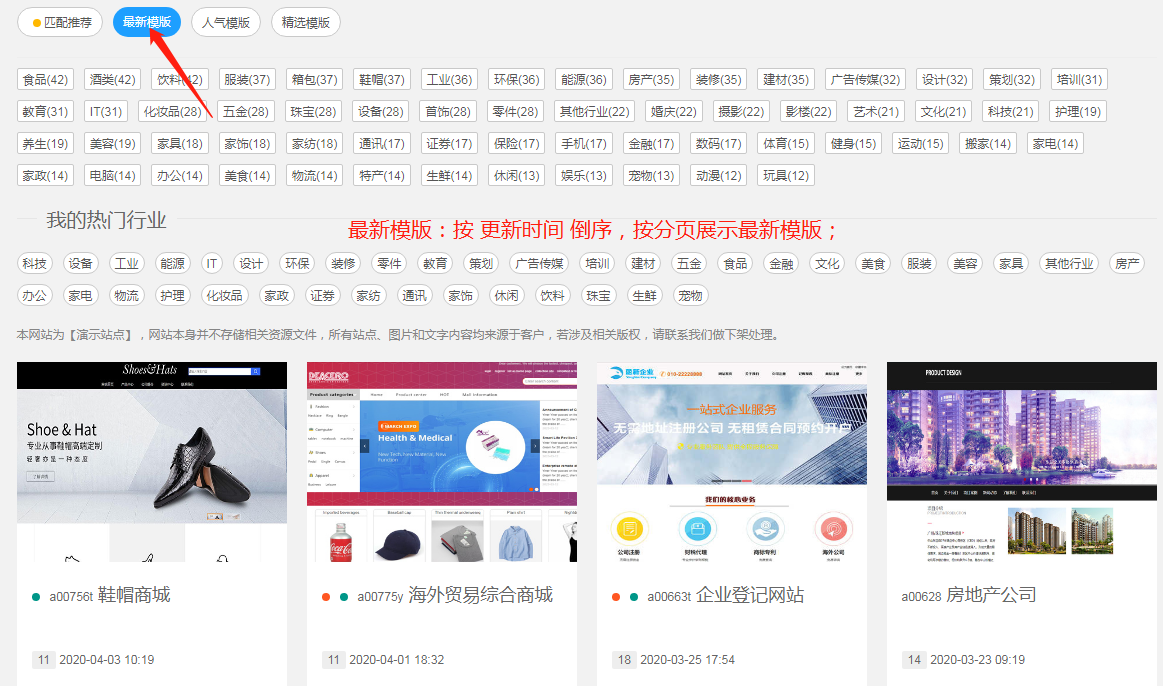1163x686 pixels.
Task: Click the green dot beside a00756t 鞋帽商城
Action: 37,597
